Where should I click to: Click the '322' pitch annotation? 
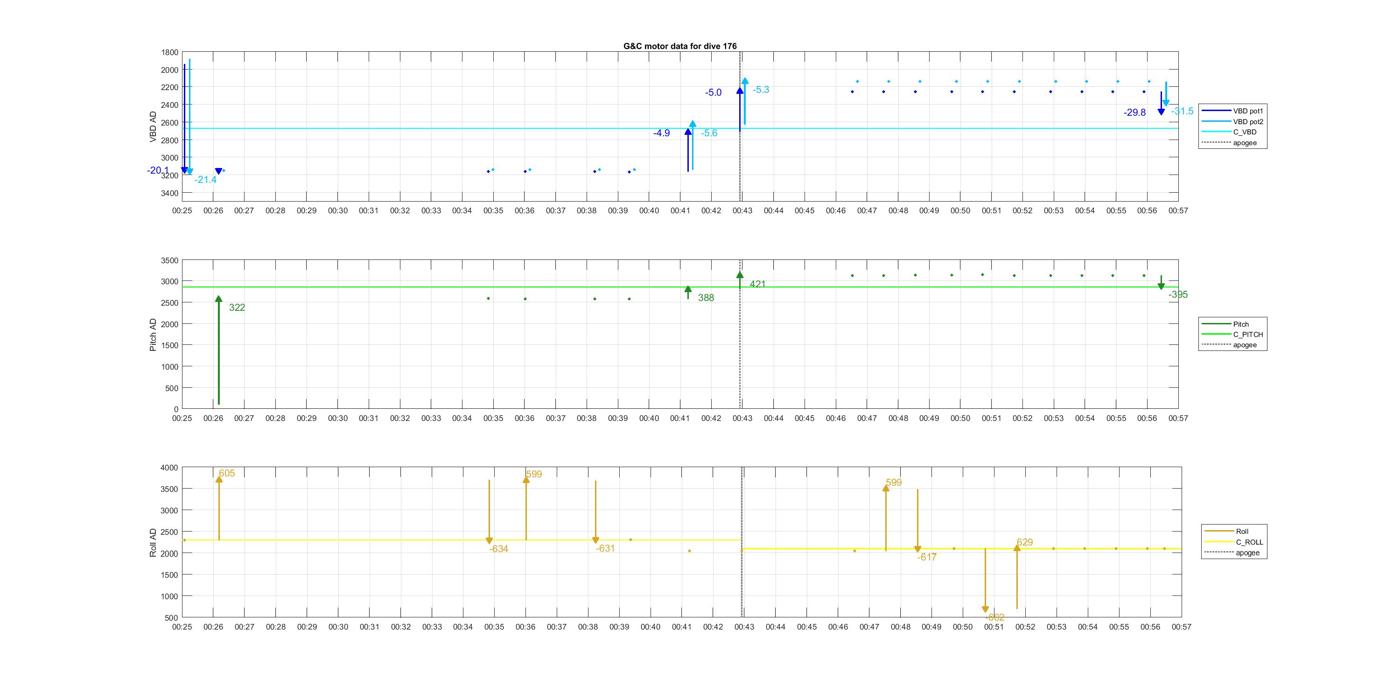pyautogui.click(x=237, y=308)
